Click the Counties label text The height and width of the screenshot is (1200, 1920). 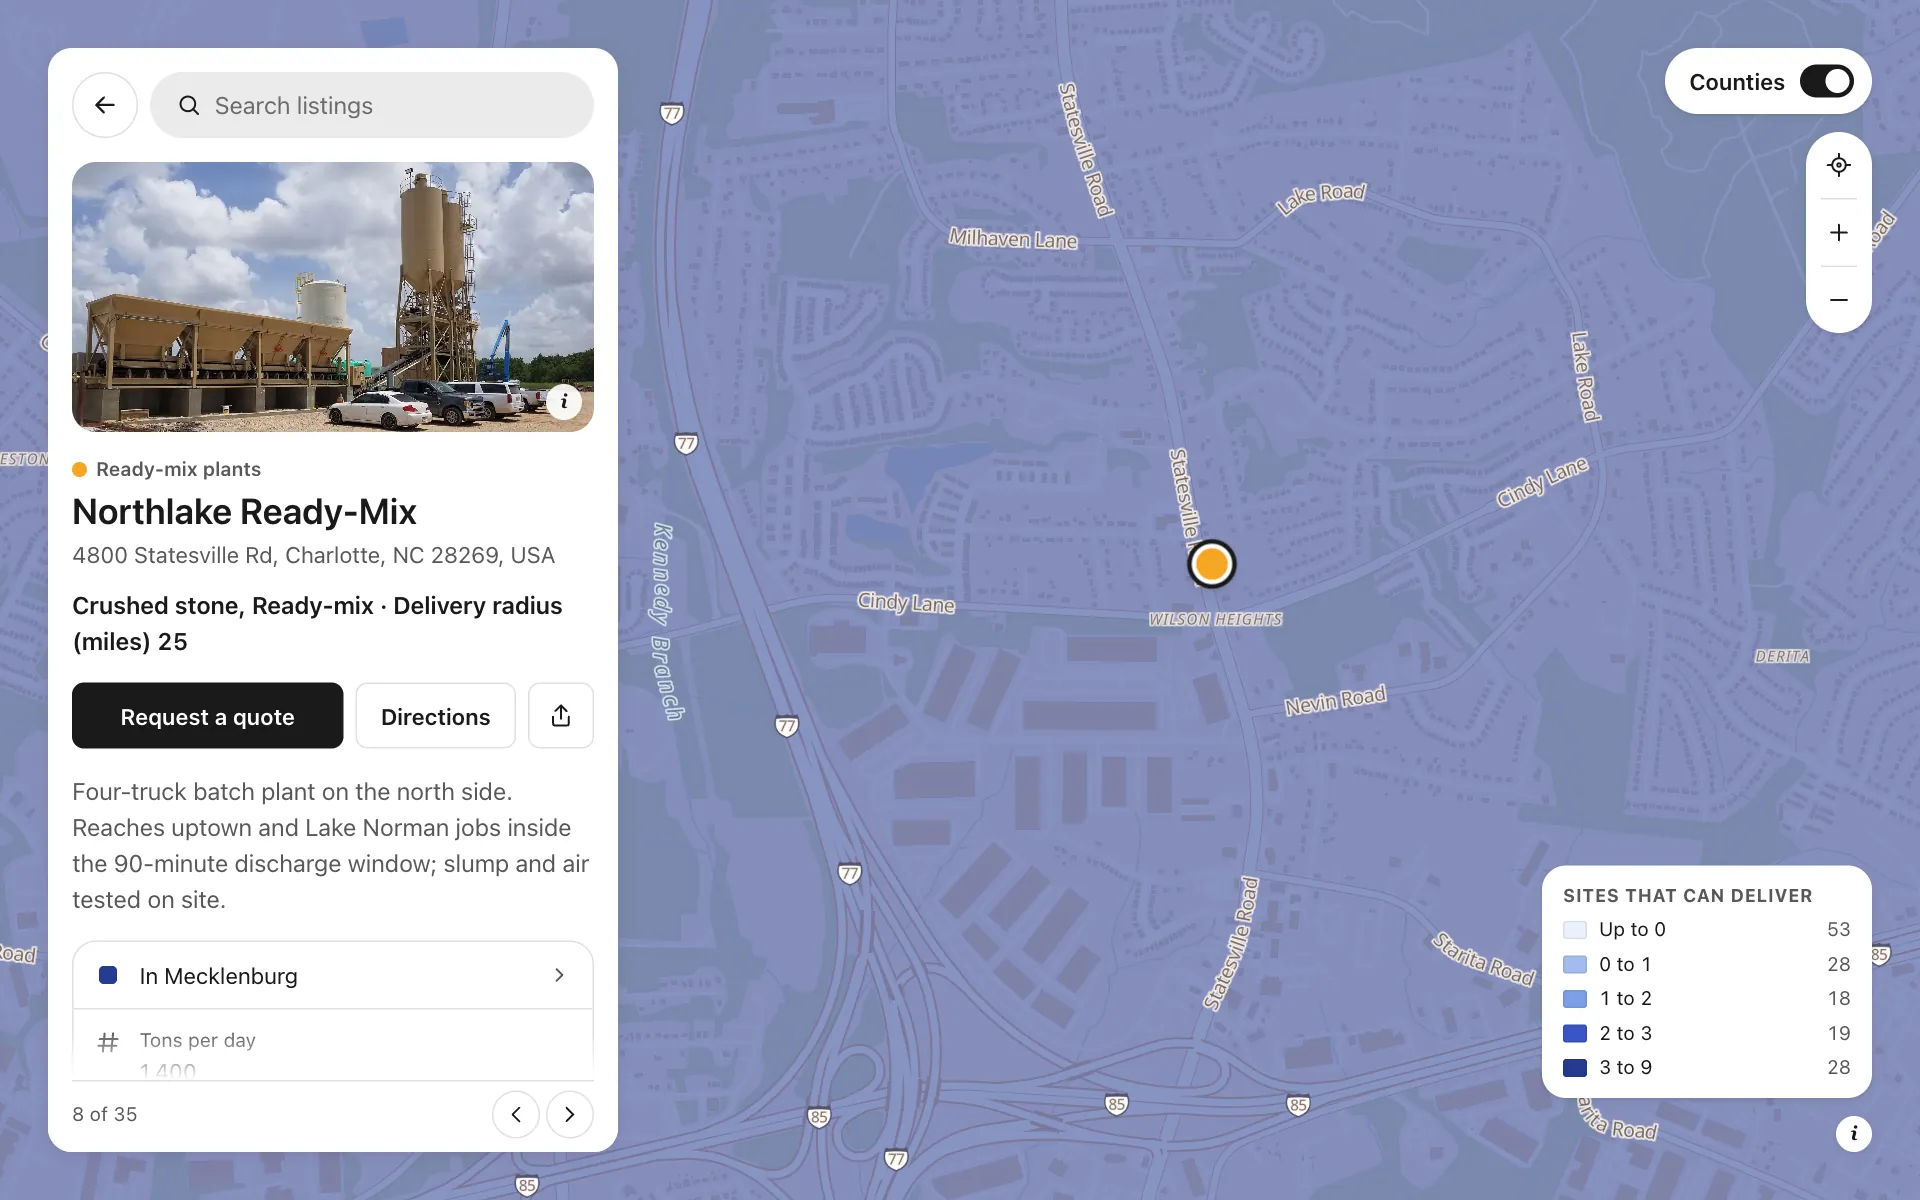click(x=1737, y=82)
